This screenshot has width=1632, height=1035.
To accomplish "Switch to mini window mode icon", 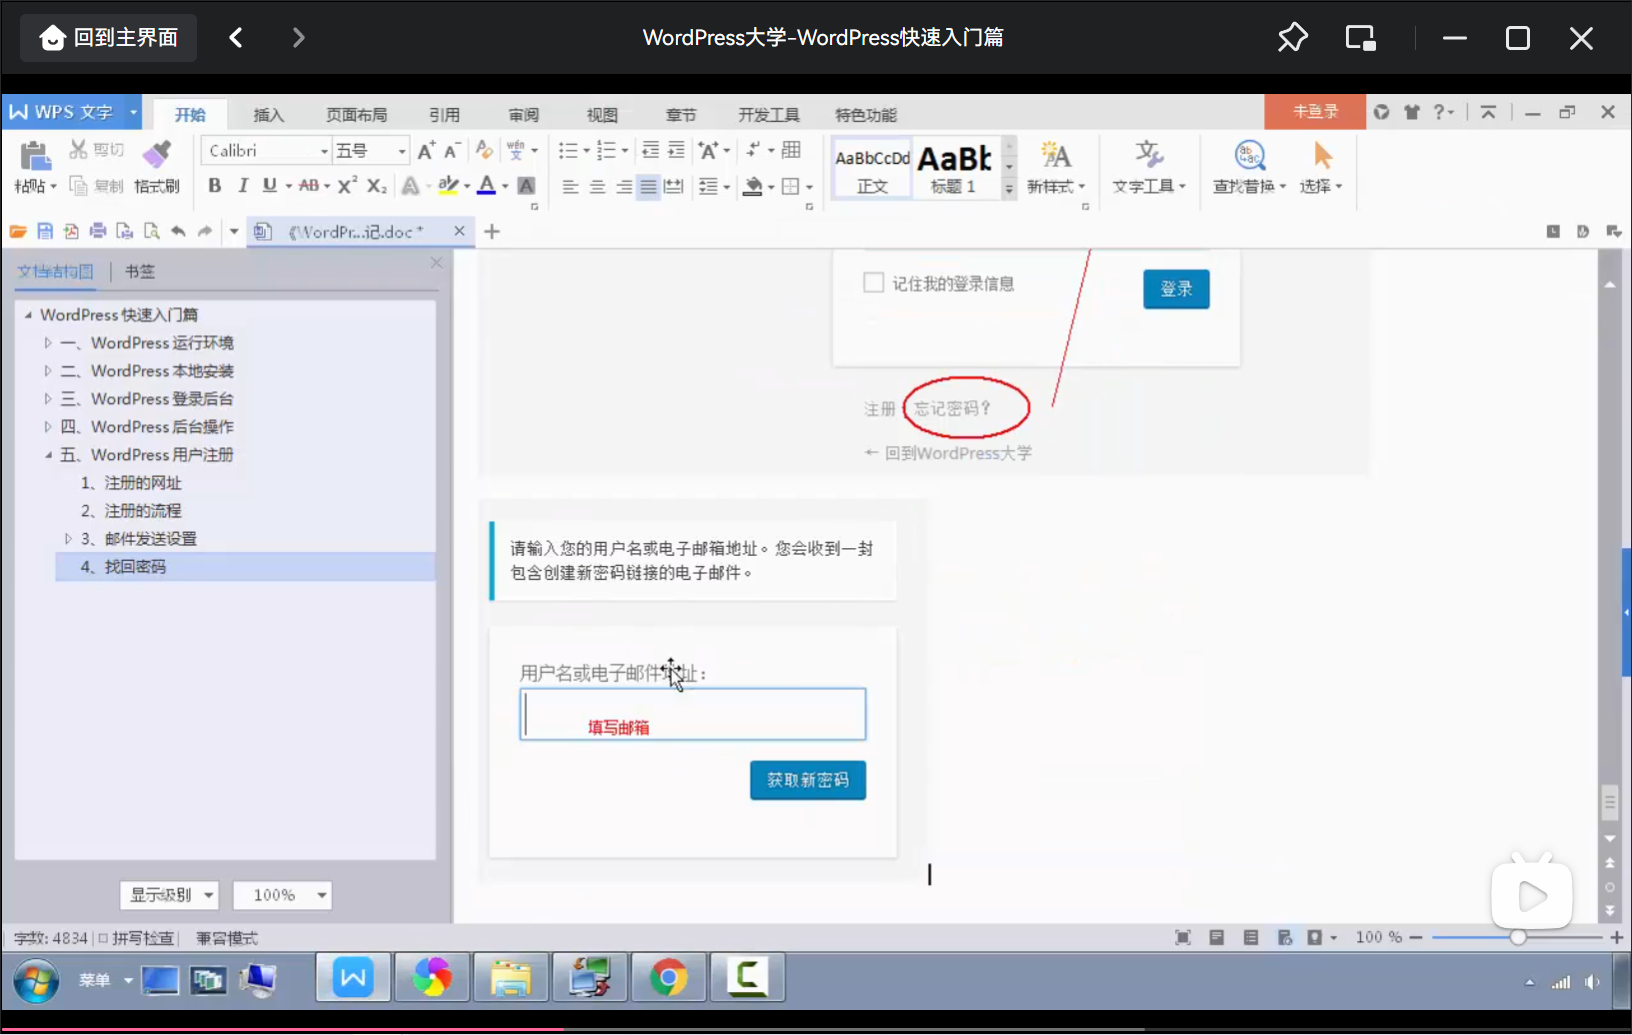I will (1360, 38).
